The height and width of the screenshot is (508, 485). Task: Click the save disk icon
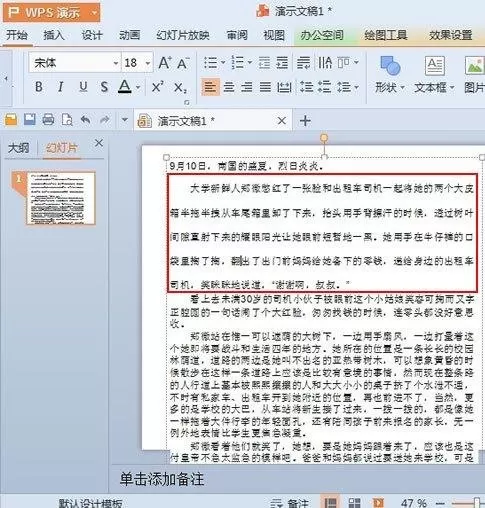(30, 119)
